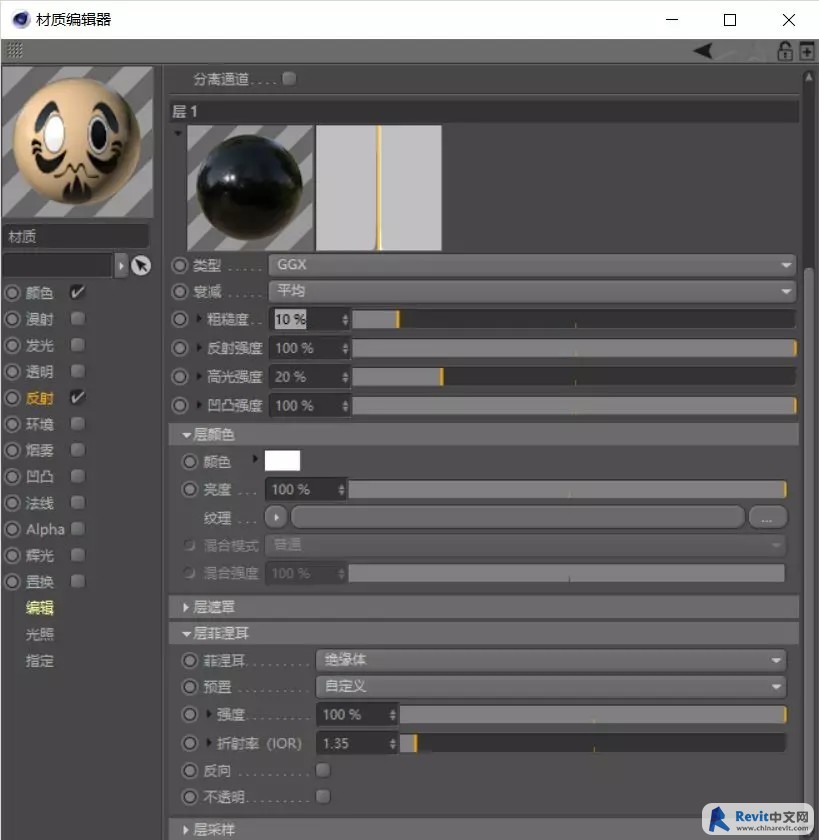Enable the 发光 channel checkbox

tap(78, 345)
